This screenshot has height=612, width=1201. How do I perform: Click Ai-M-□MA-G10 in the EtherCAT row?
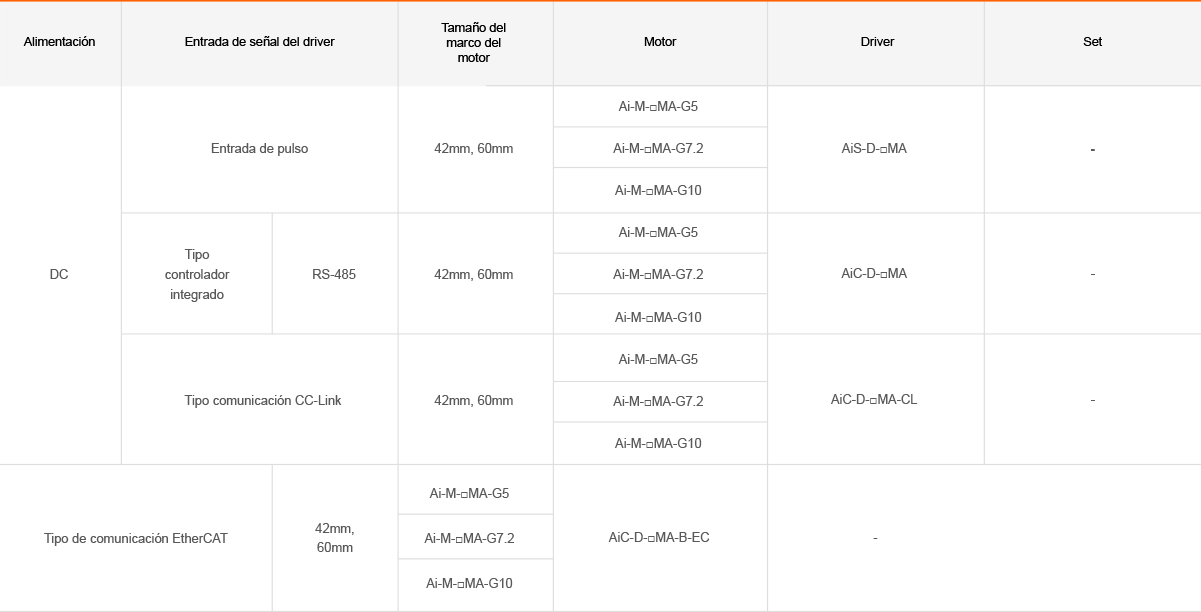[x=469, y=583]
